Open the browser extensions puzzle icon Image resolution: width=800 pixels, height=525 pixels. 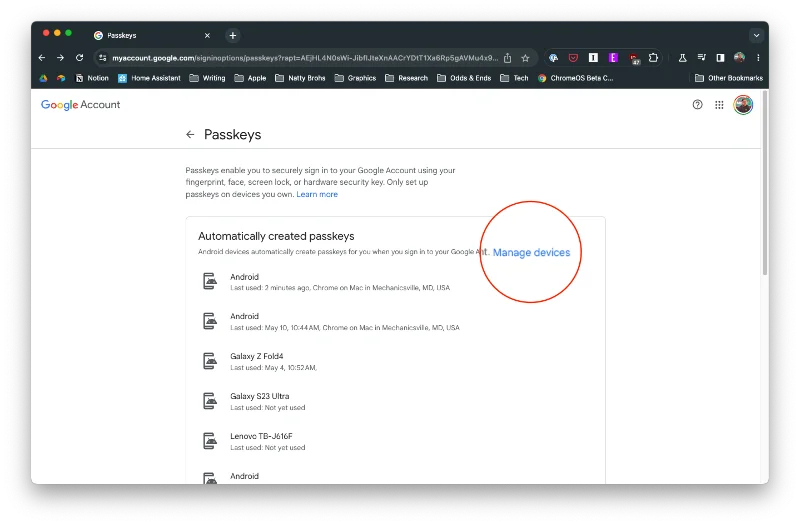tap(653, 58)
